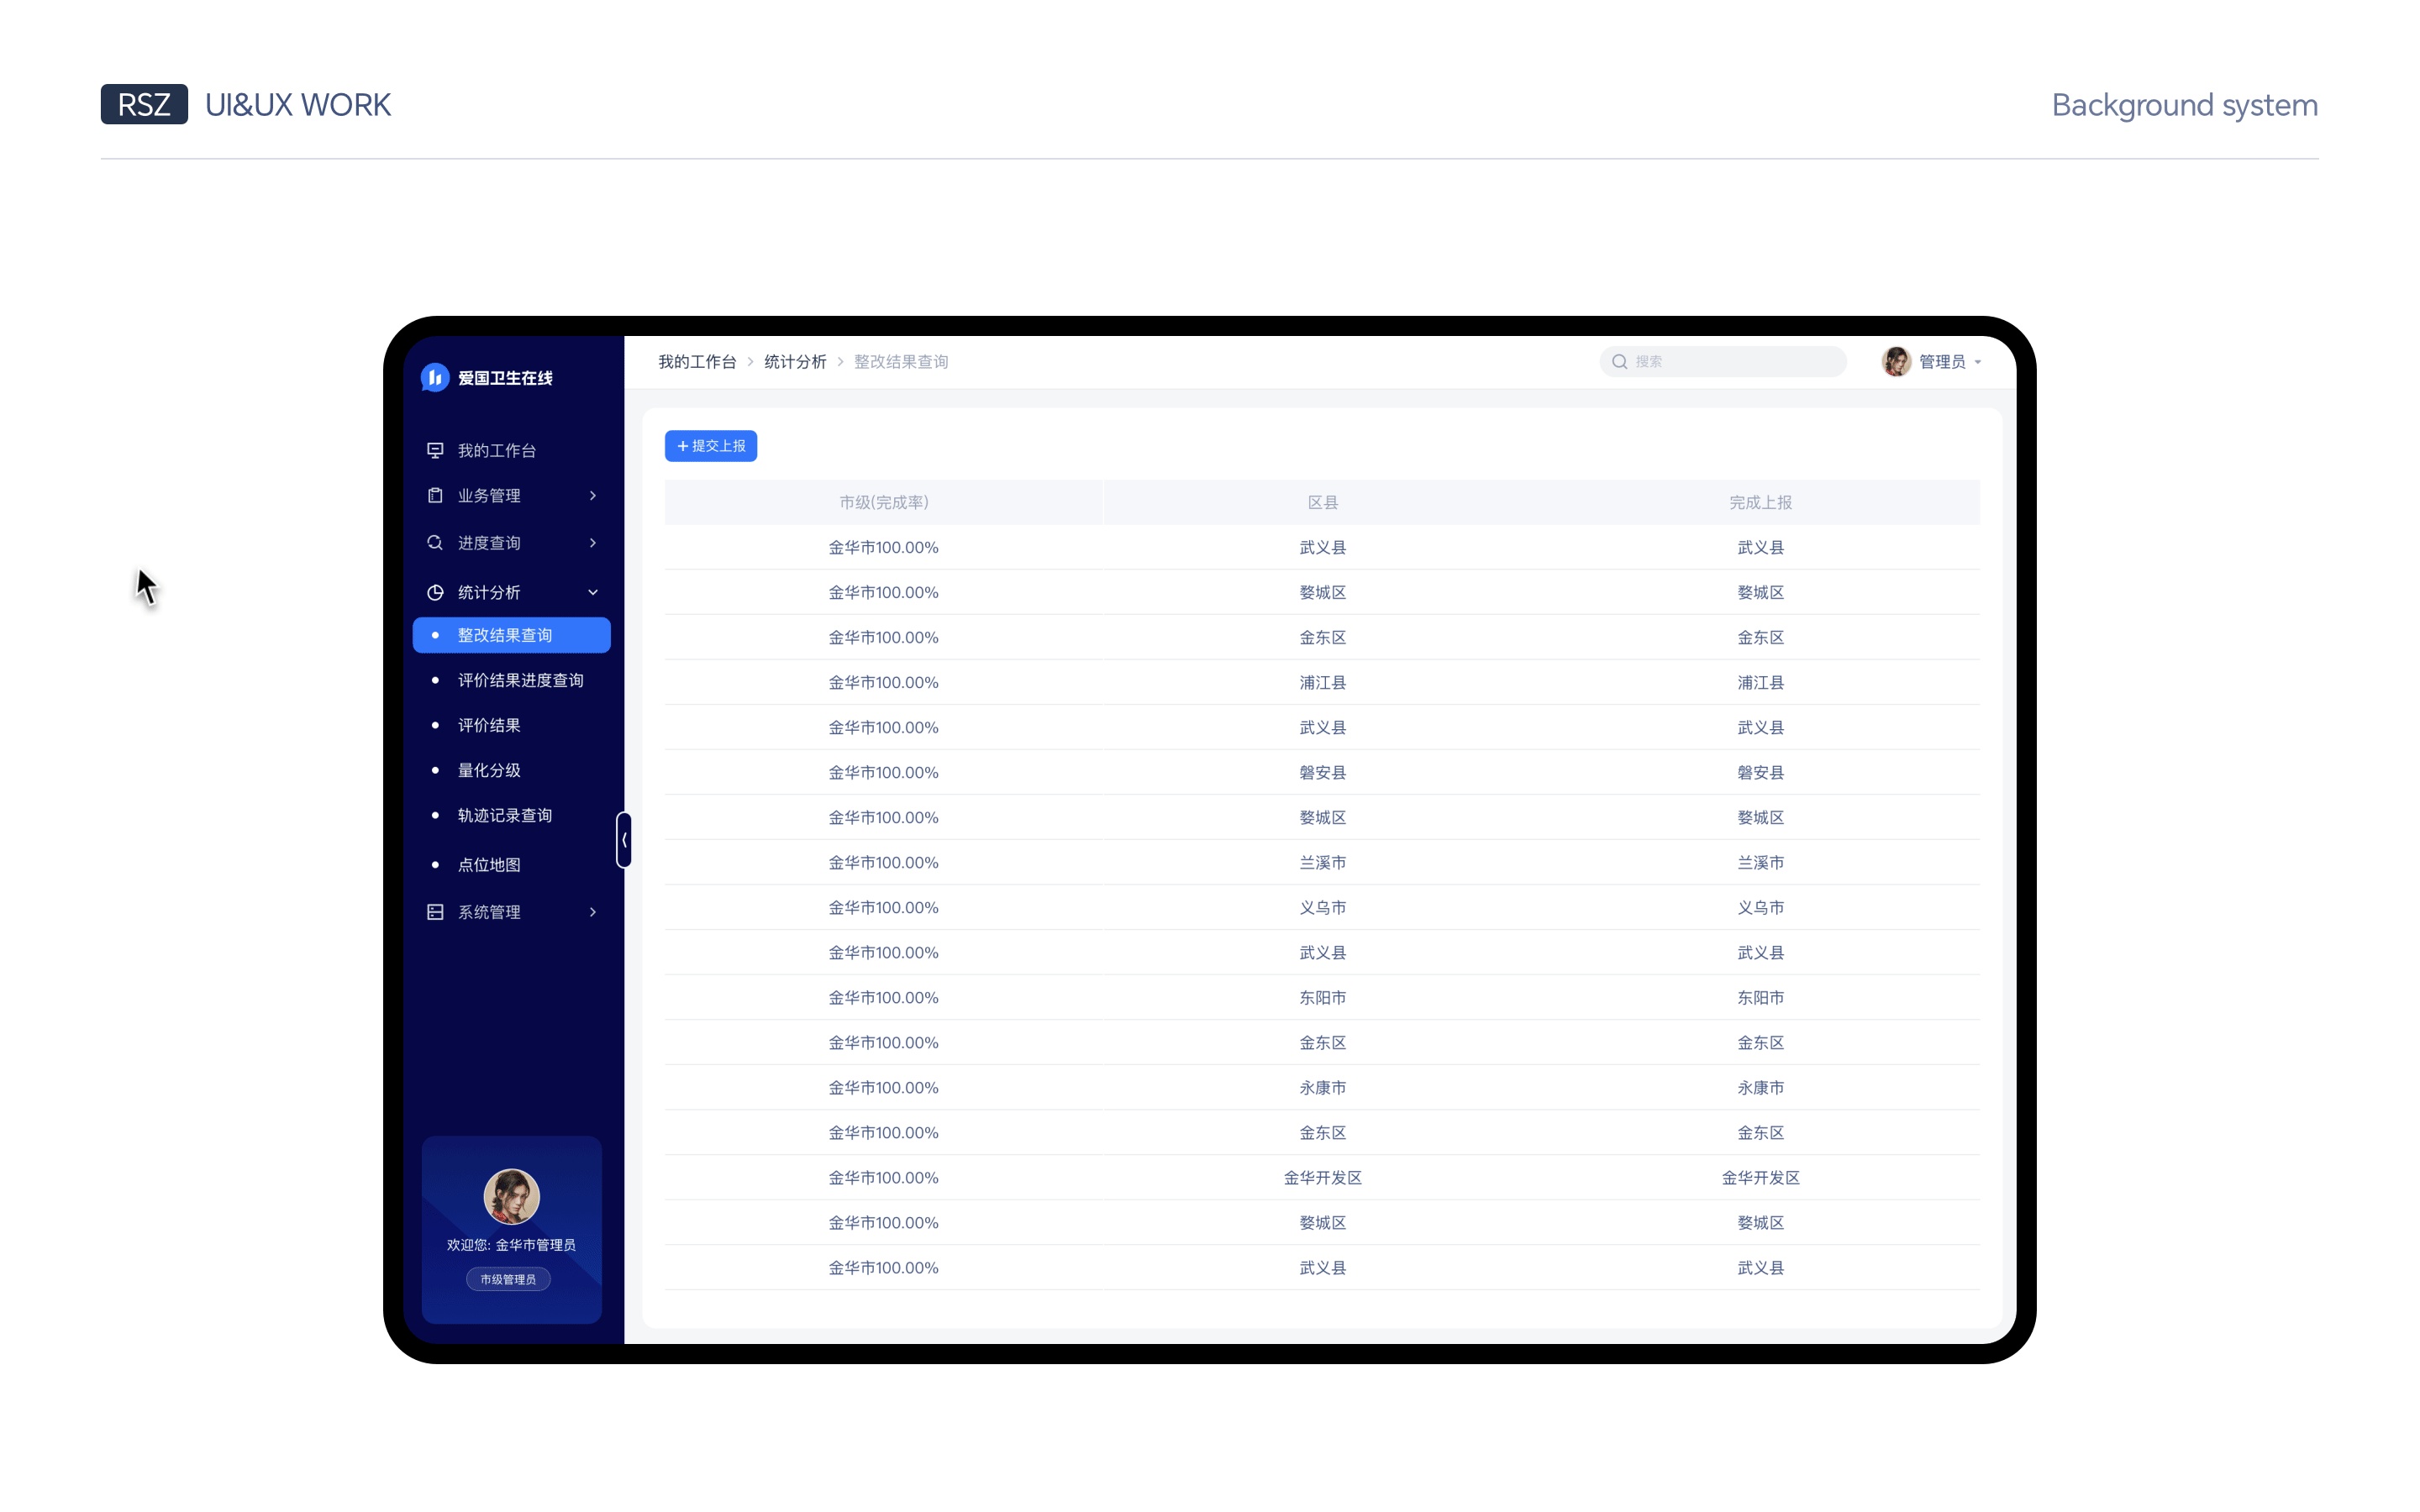Click the monitor icon beside 我的工作台
2420x1512 pixels.
435,450
